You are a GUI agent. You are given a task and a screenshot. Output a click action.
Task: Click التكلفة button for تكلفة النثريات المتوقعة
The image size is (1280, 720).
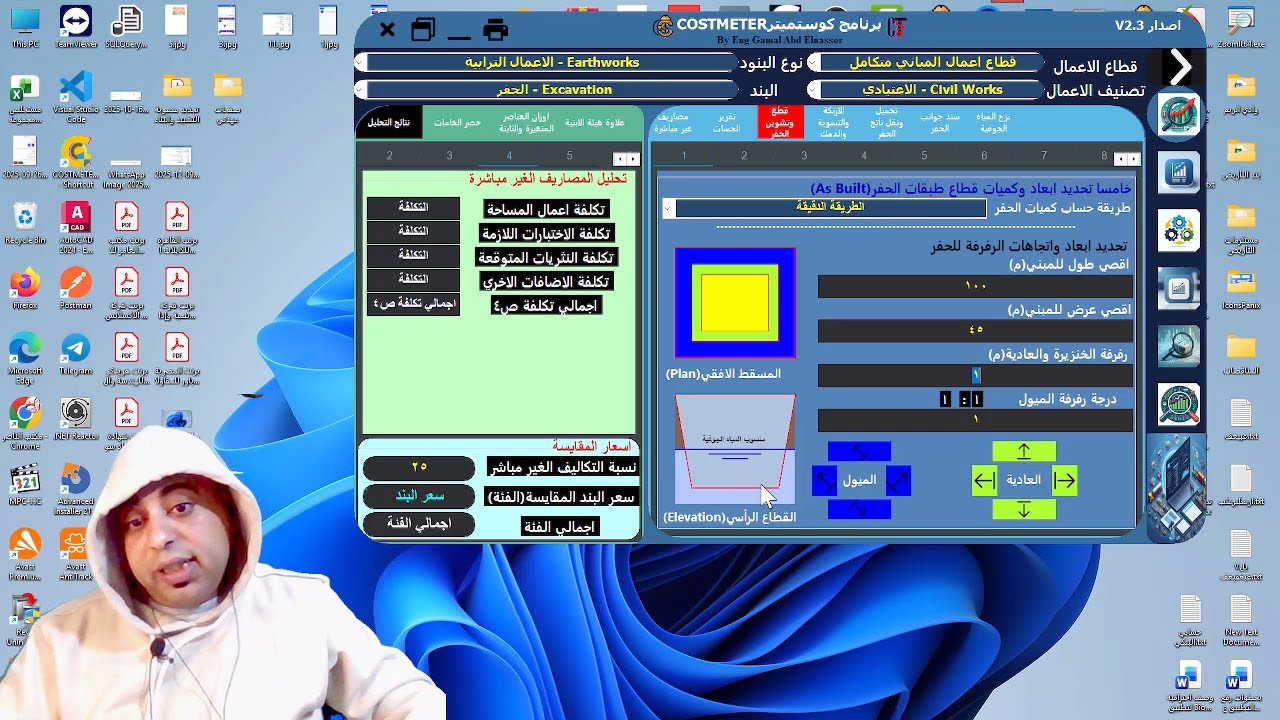(x=413, y=255)
